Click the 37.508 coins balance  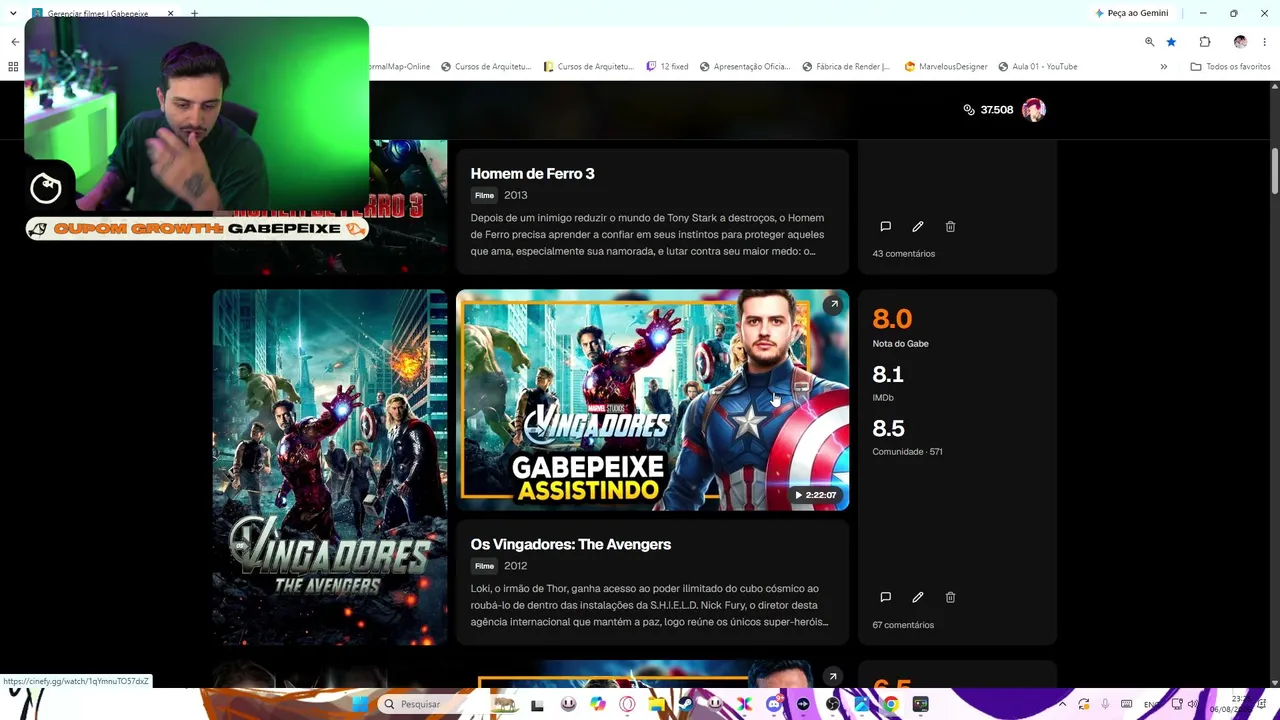[997, 110]
